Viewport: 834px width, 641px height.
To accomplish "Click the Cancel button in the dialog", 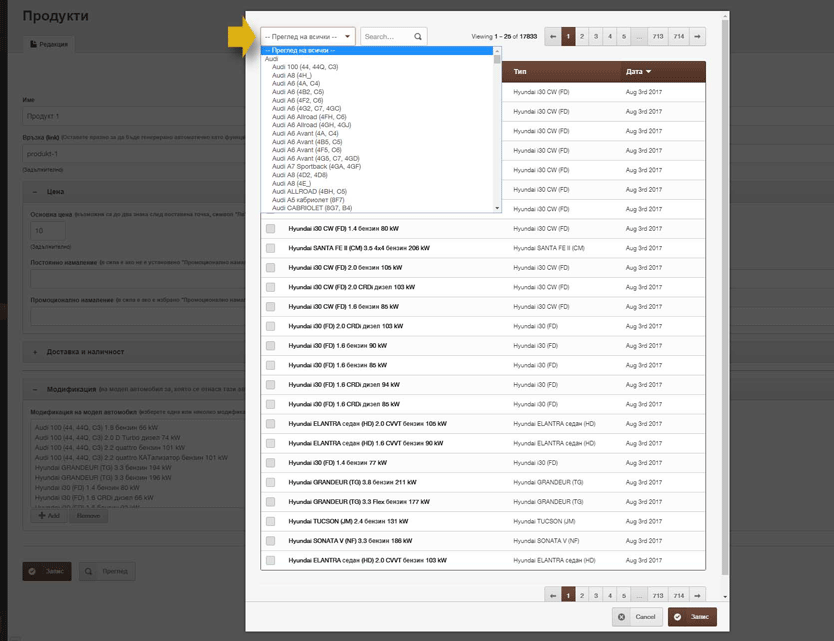I will coord(637,617).
